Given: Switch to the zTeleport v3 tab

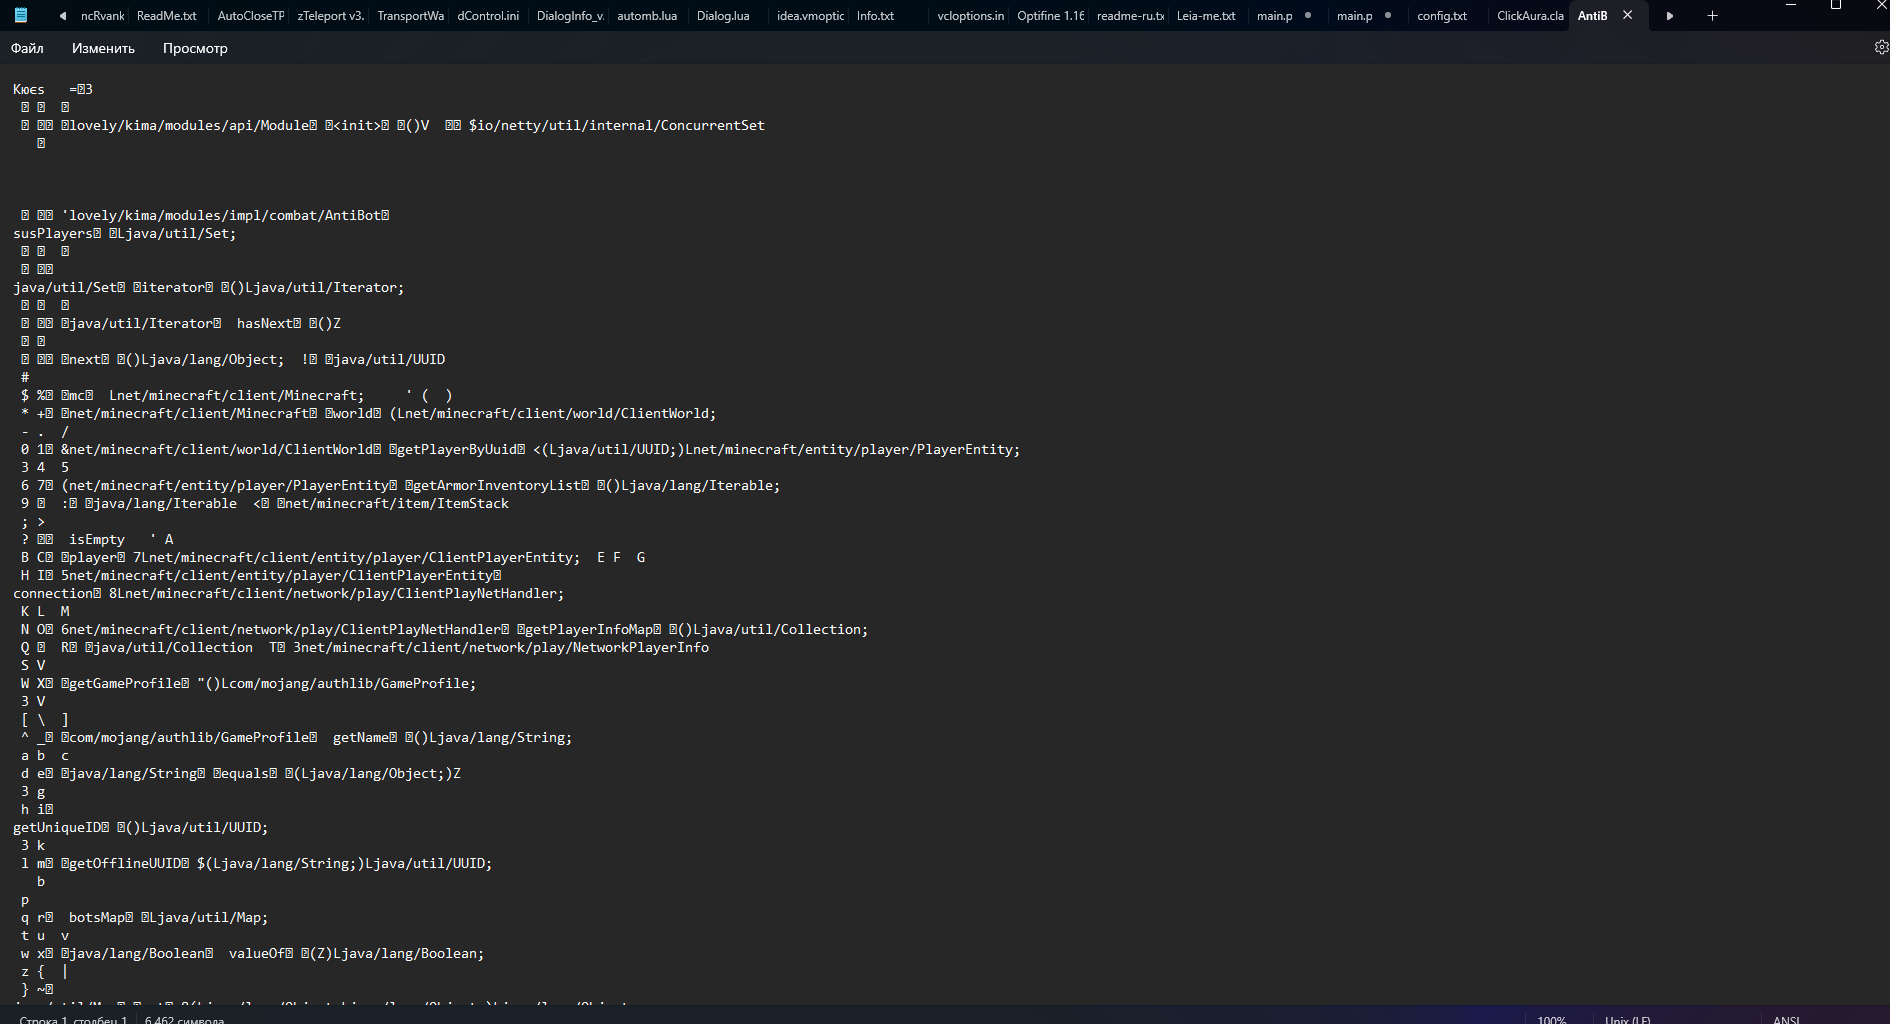Looking at the screenshot, I should 330,16.
